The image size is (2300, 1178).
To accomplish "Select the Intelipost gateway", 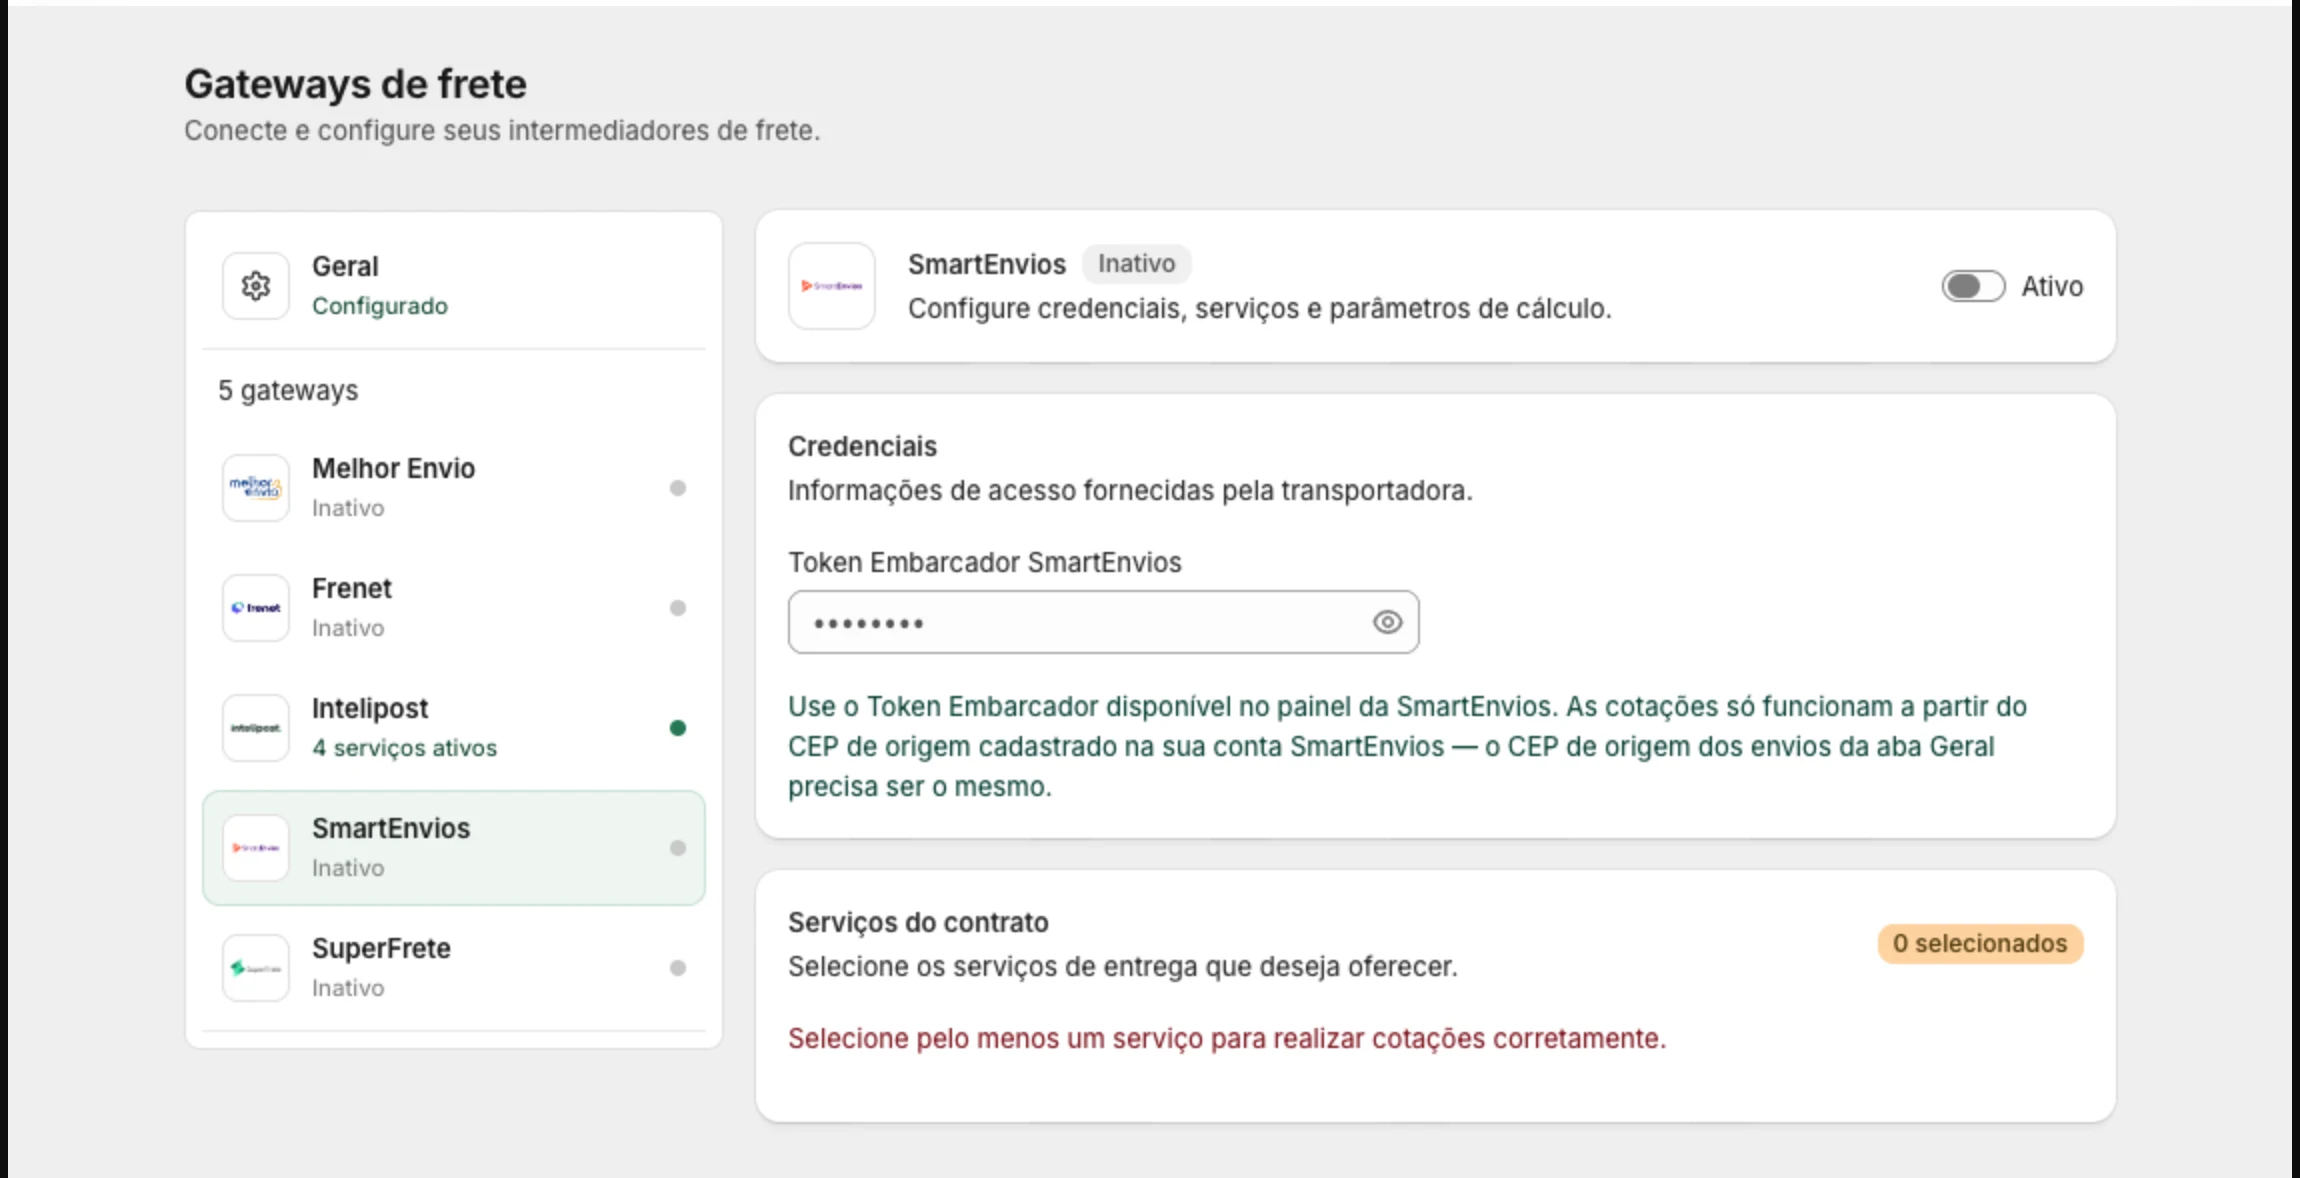I will (454, 728).
